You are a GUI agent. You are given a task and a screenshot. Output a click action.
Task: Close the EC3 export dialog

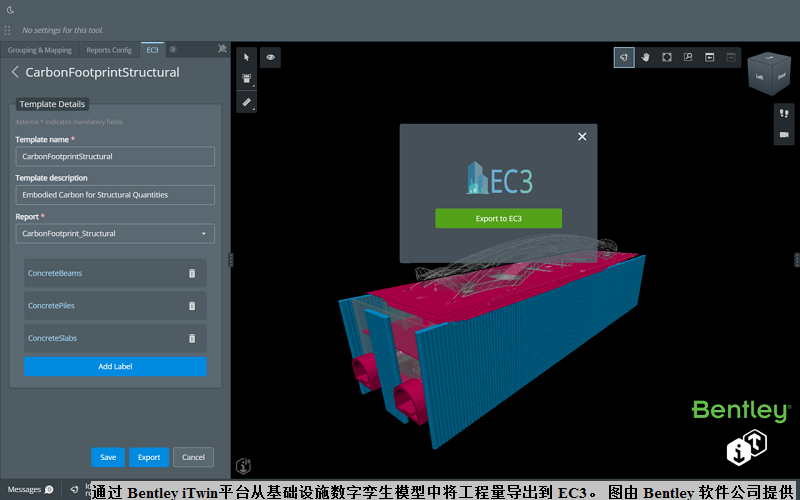582,136
